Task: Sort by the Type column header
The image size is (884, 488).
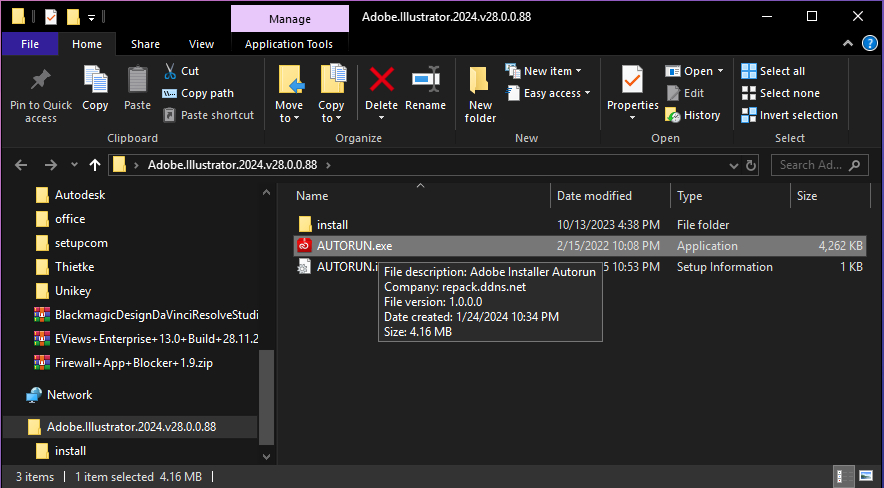Action: pyautogui.click(x=689, y=196)
